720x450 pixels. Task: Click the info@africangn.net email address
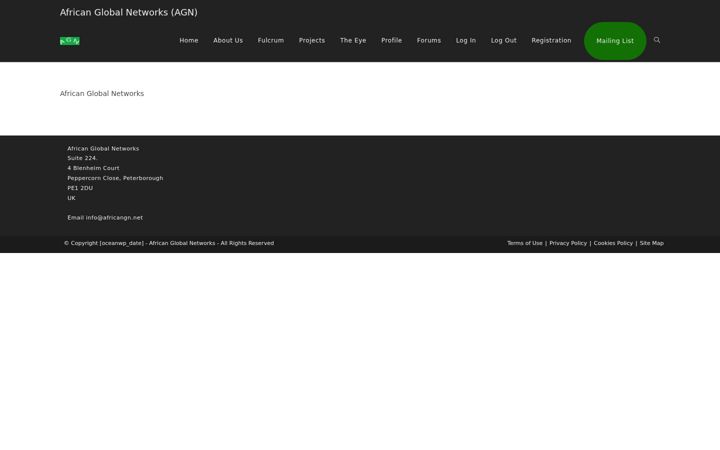coord(114,218)
